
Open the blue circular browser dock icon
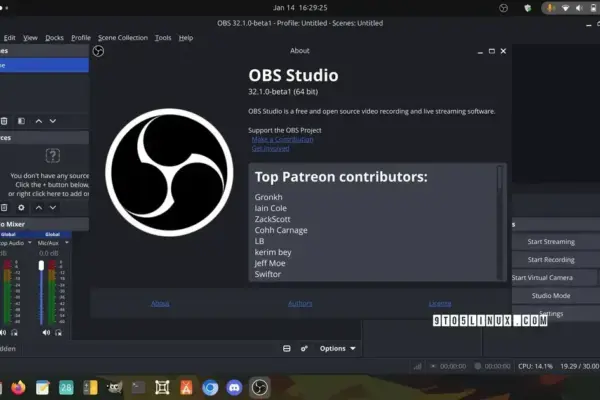click(210, 388)
